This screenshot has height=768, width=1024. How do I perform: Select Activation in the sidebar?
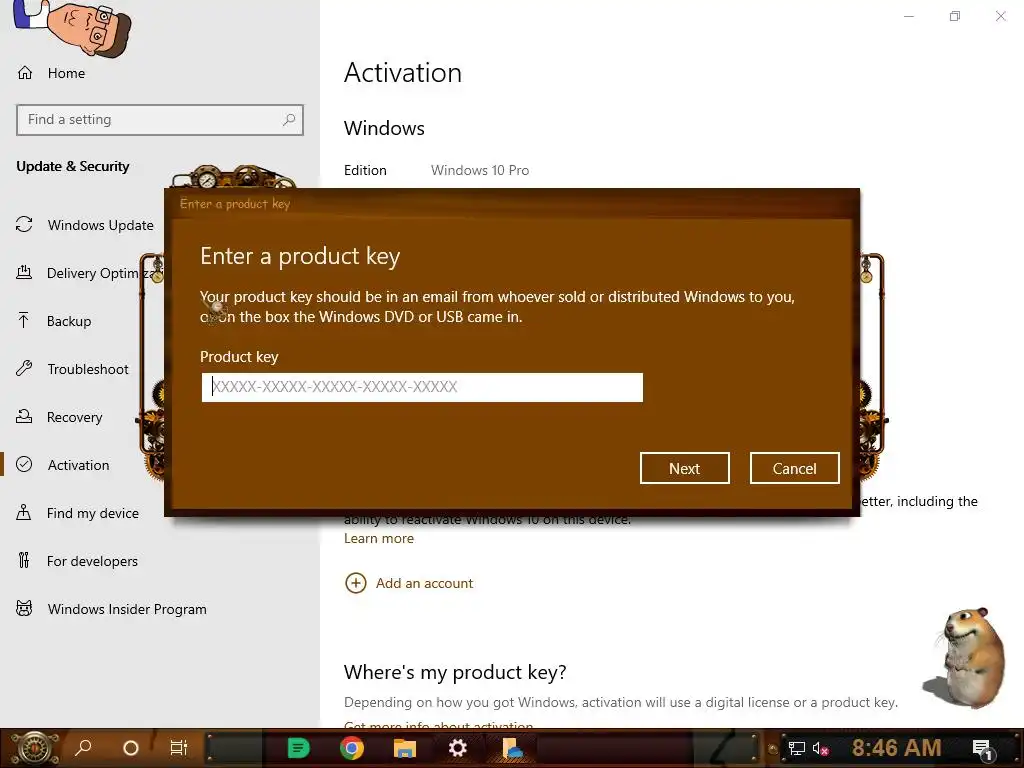(x=78, y=465)
